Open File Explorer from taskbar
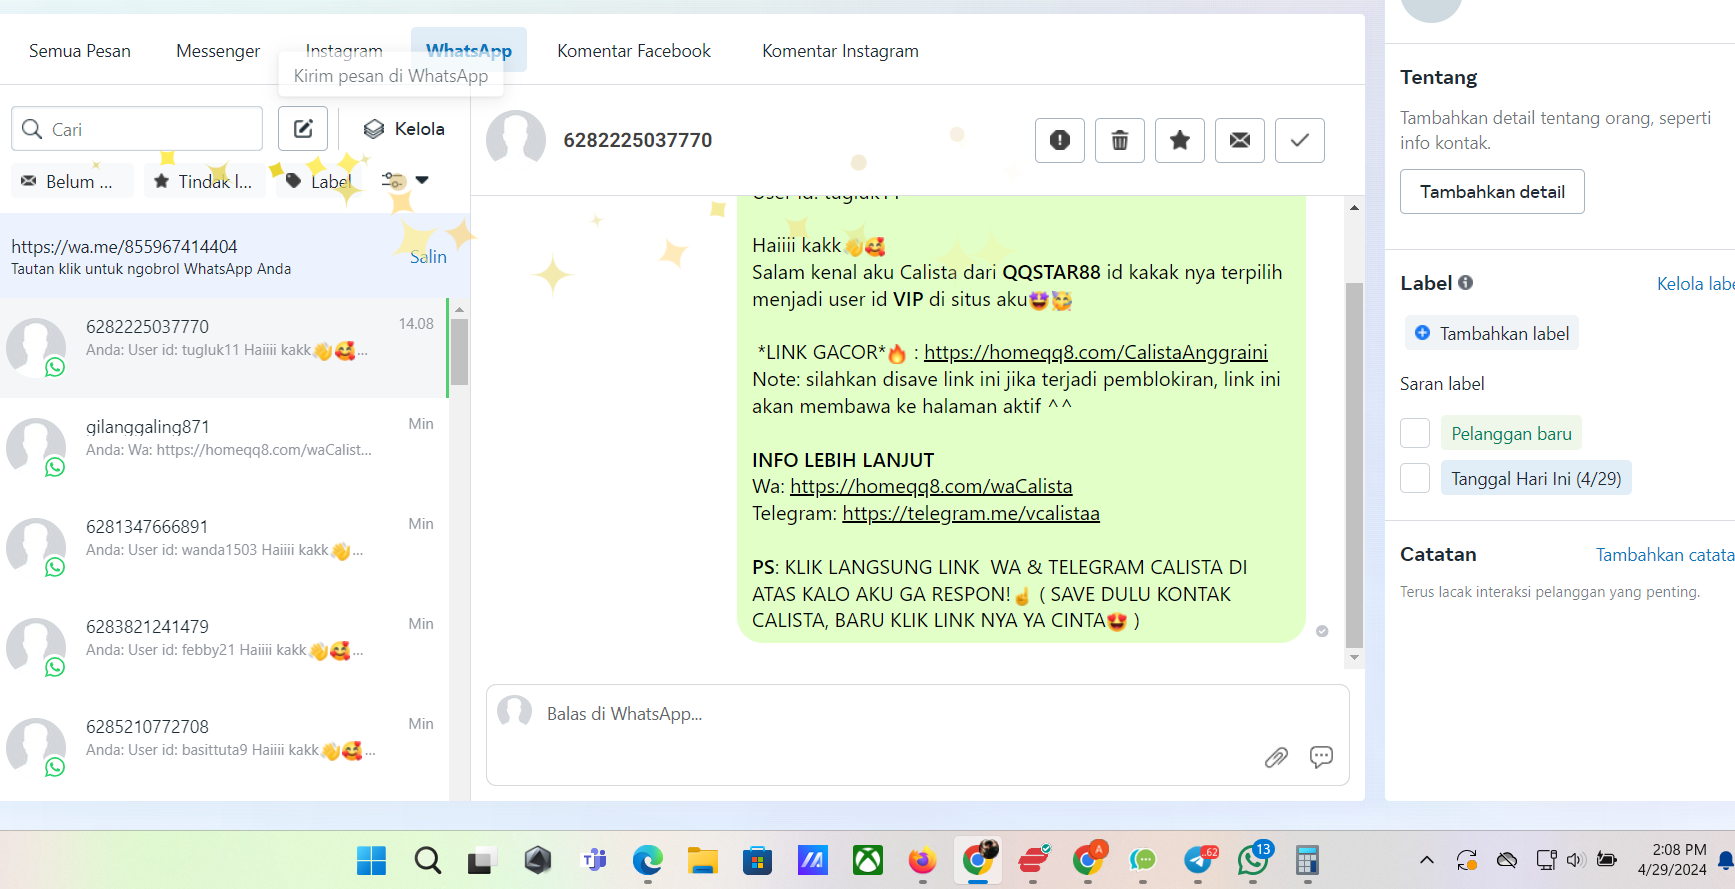 [x=703, y=860]
